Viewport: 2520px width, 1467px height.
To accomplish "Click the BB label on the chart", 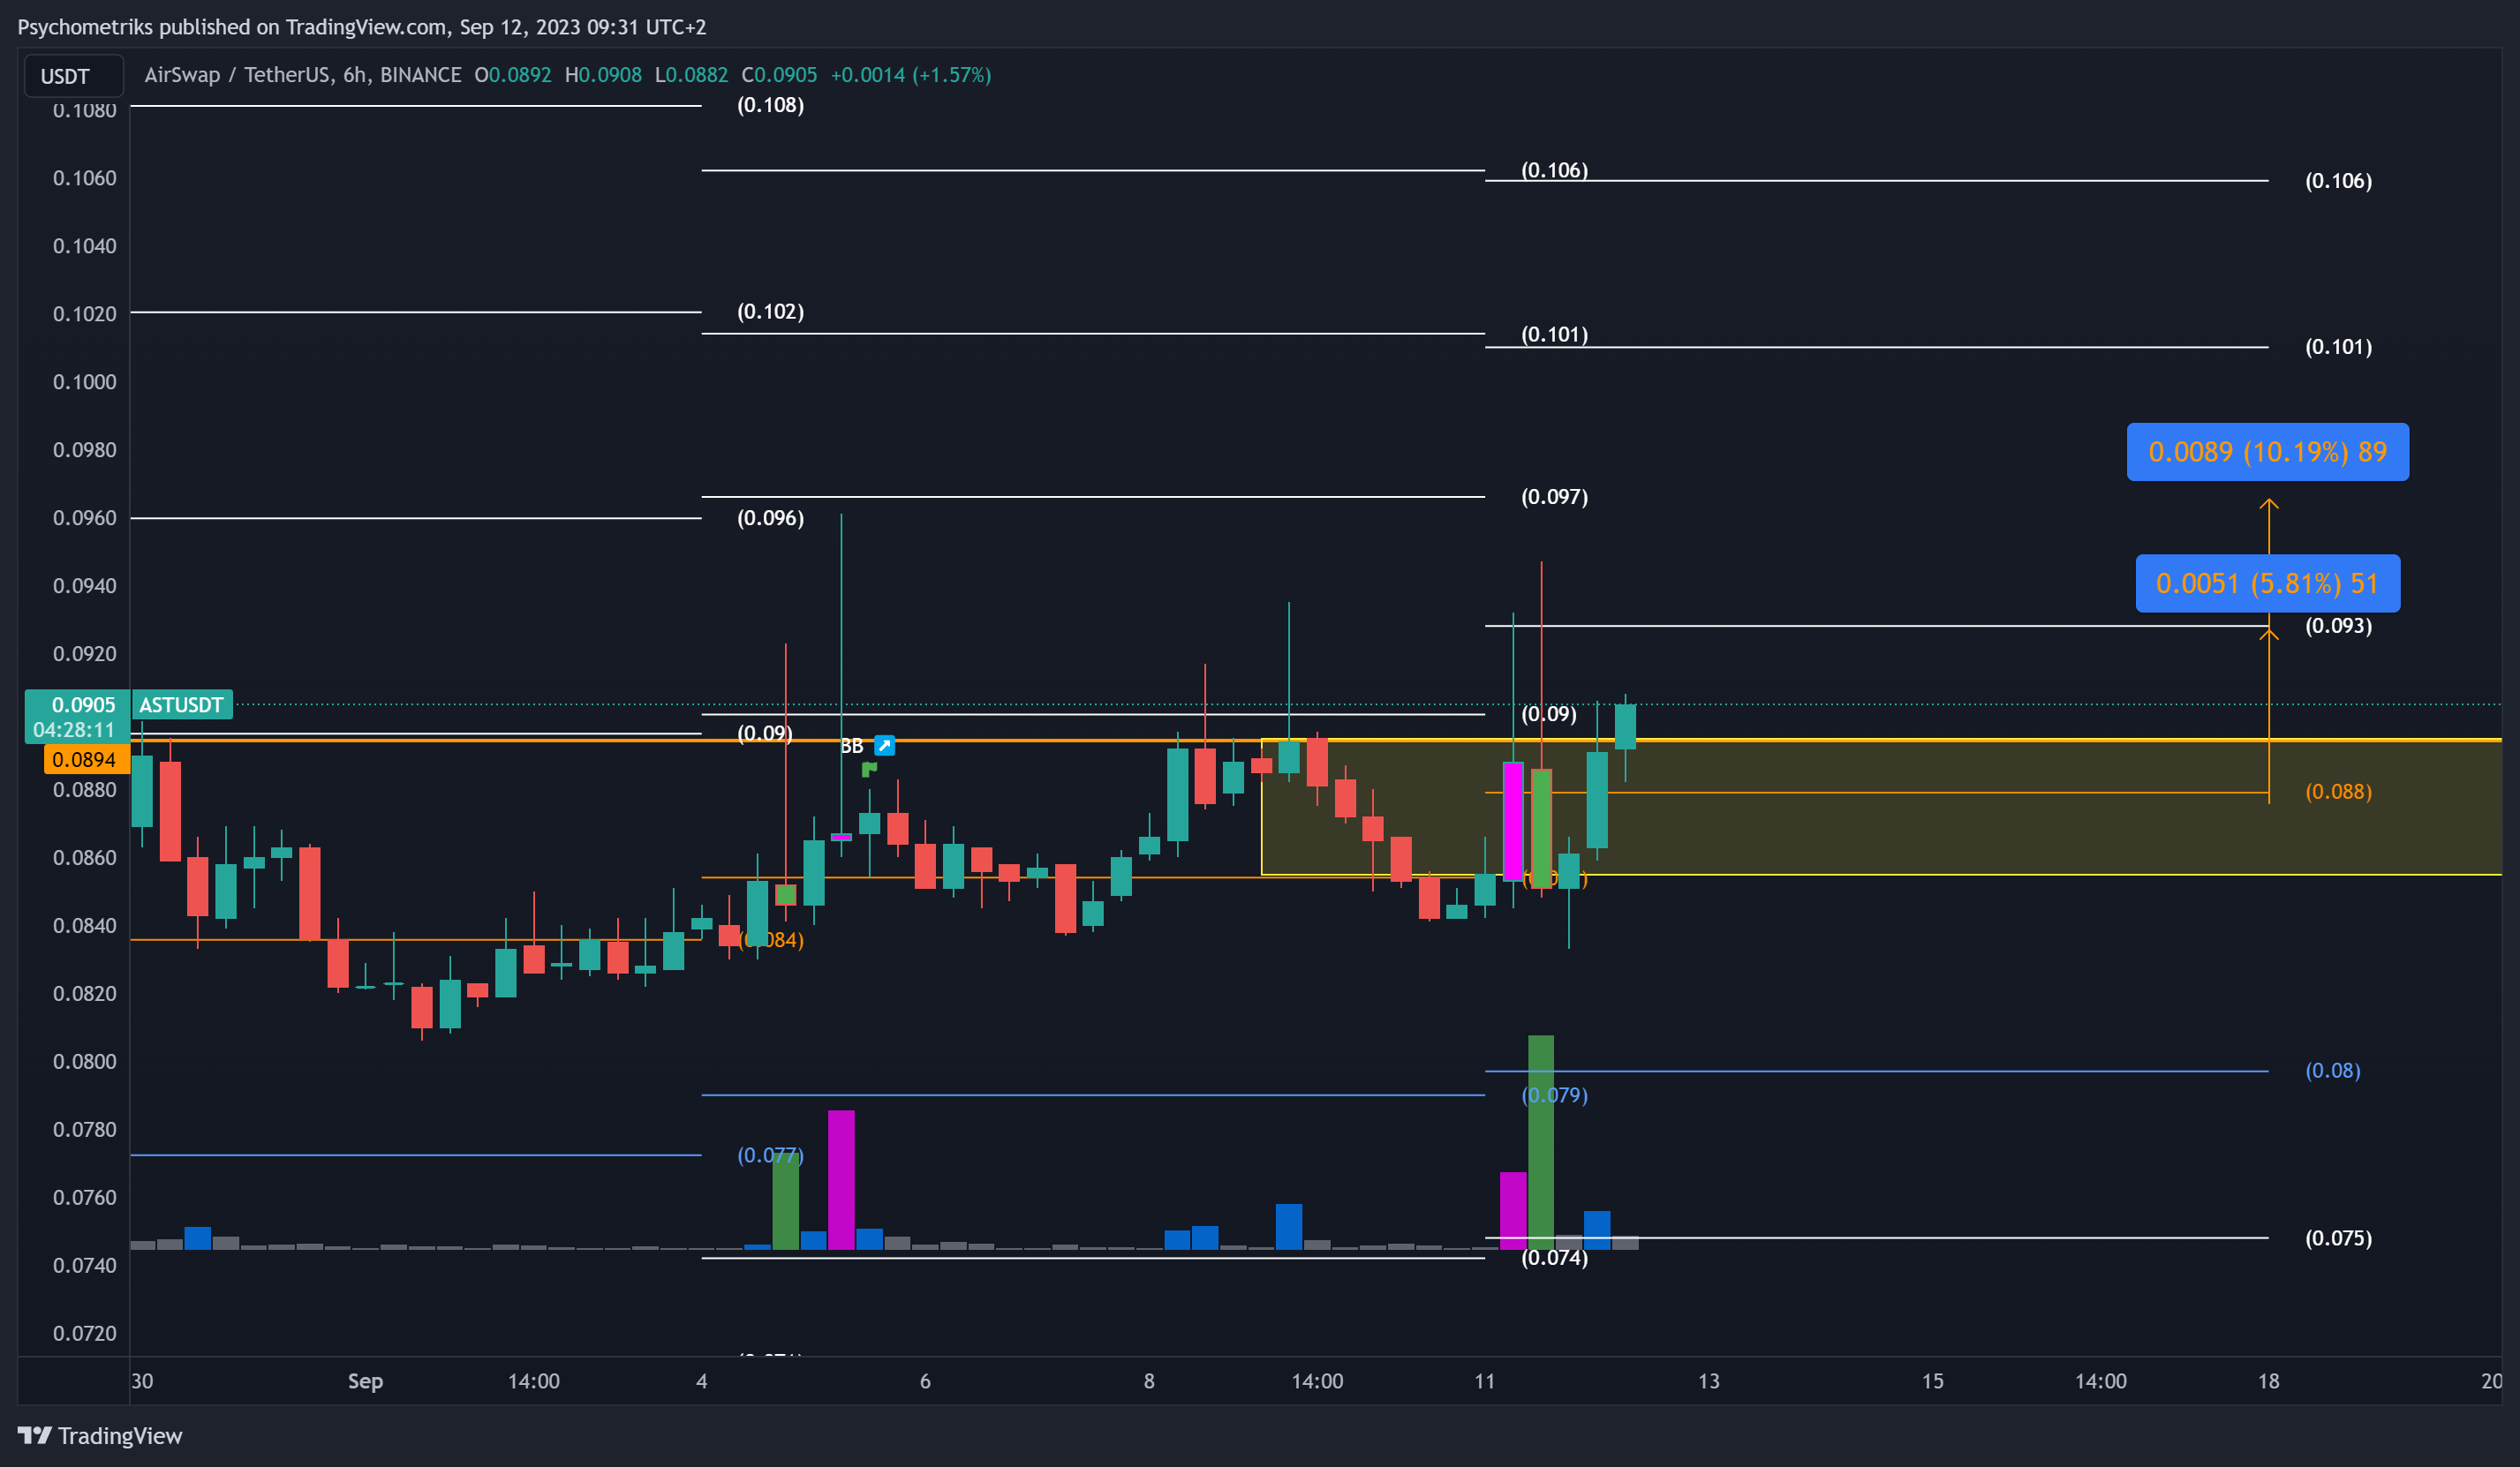I will click(x=851, y=746).
